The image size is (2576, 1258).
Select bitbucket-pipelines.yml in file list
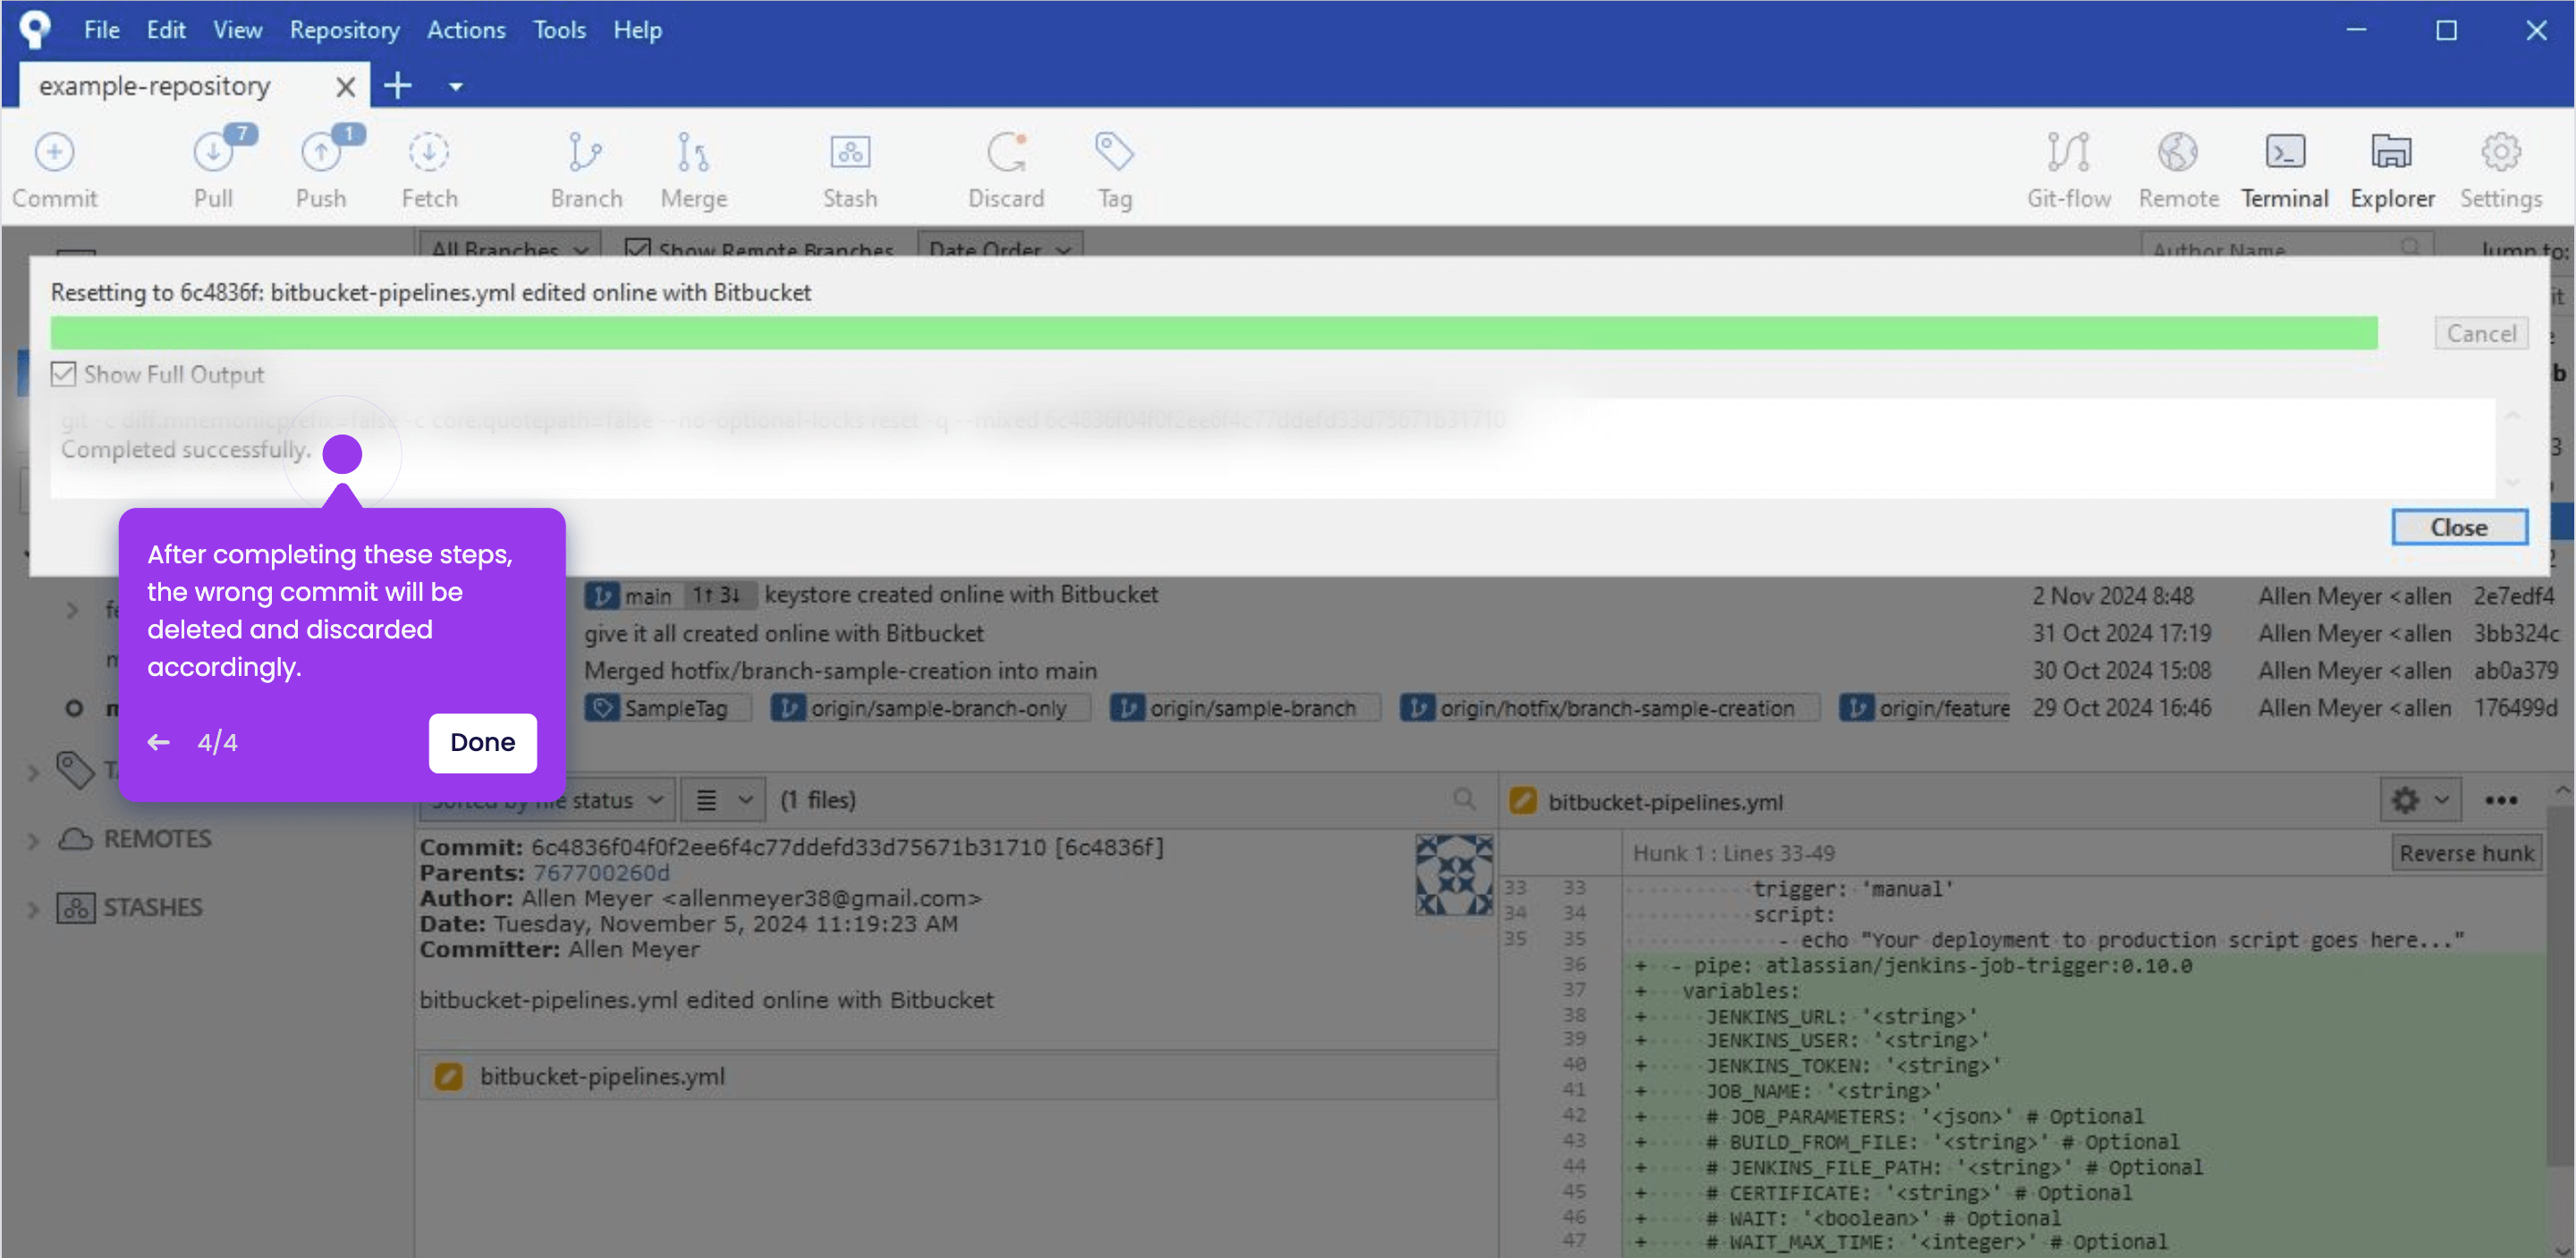point(957,1076)
